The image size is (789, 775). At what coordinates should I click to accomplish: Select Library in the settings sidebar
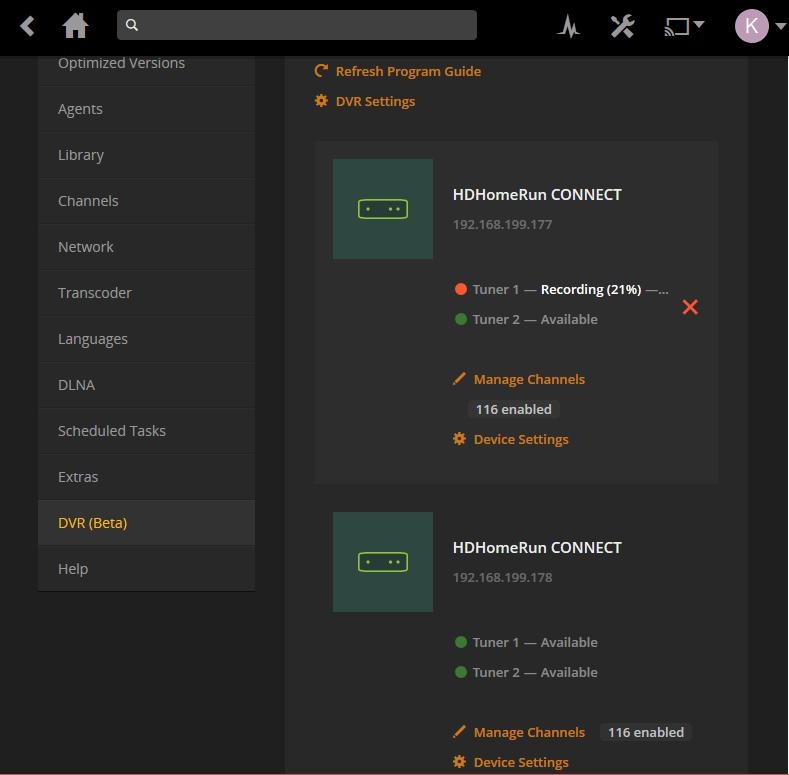coord(146,155)
